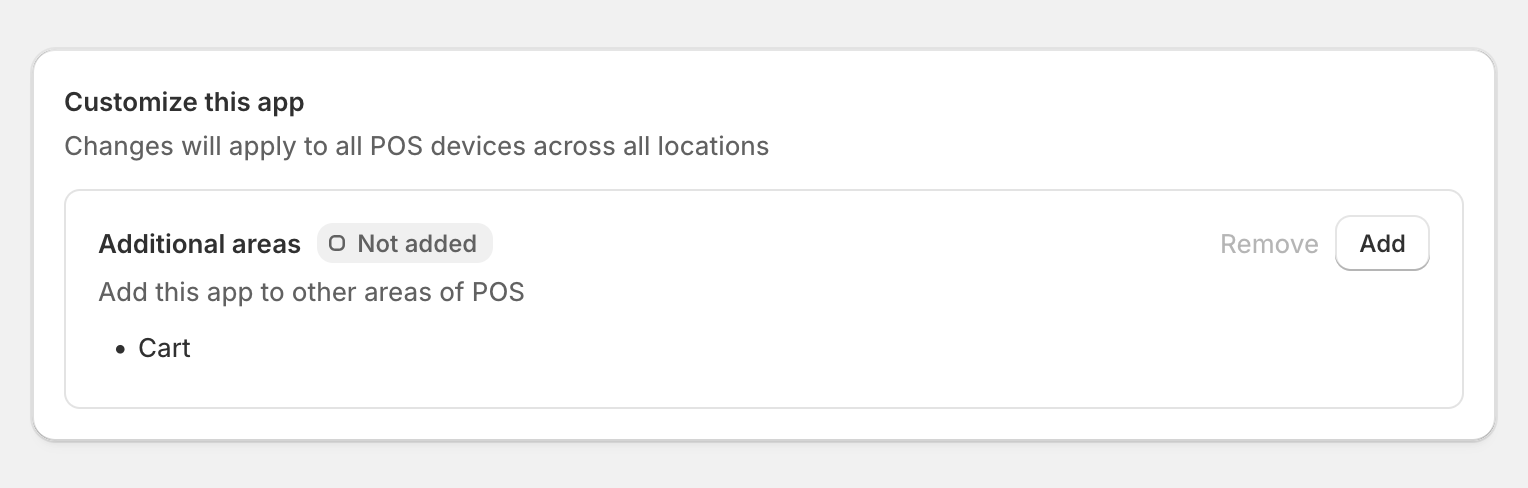Click the word POS in the areas description
The height and width of the screenshot is (488, 1528).
point(498,293)
